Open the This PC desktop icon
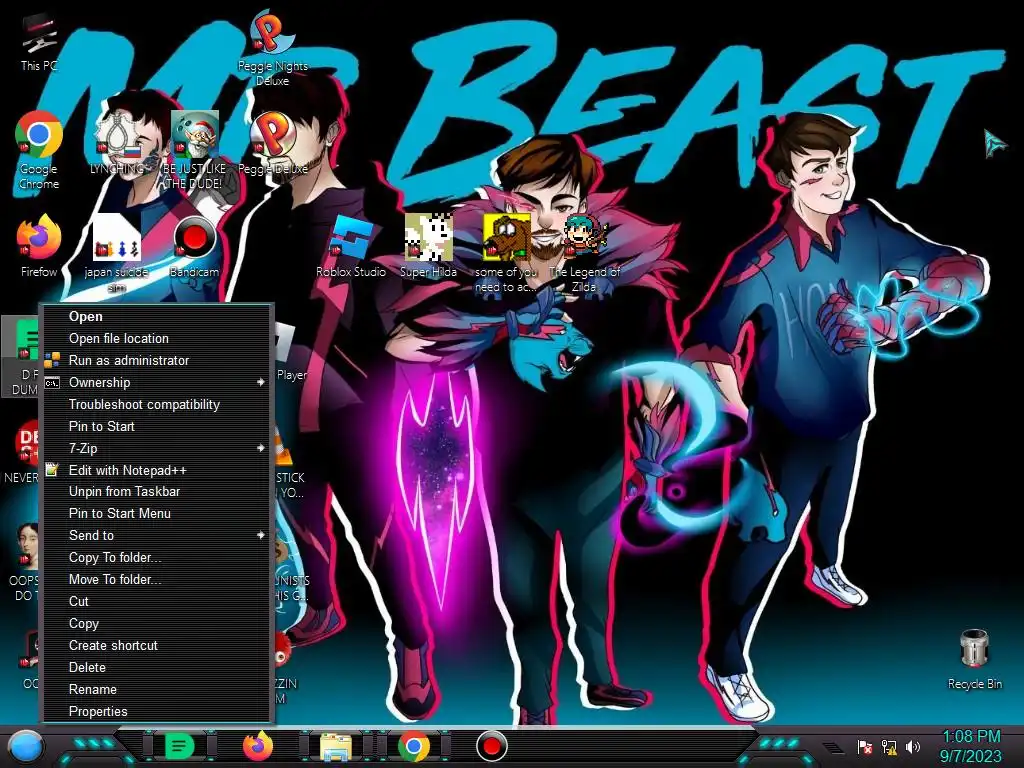This screenshot has height=768, width=1024. tap(39, 42)
